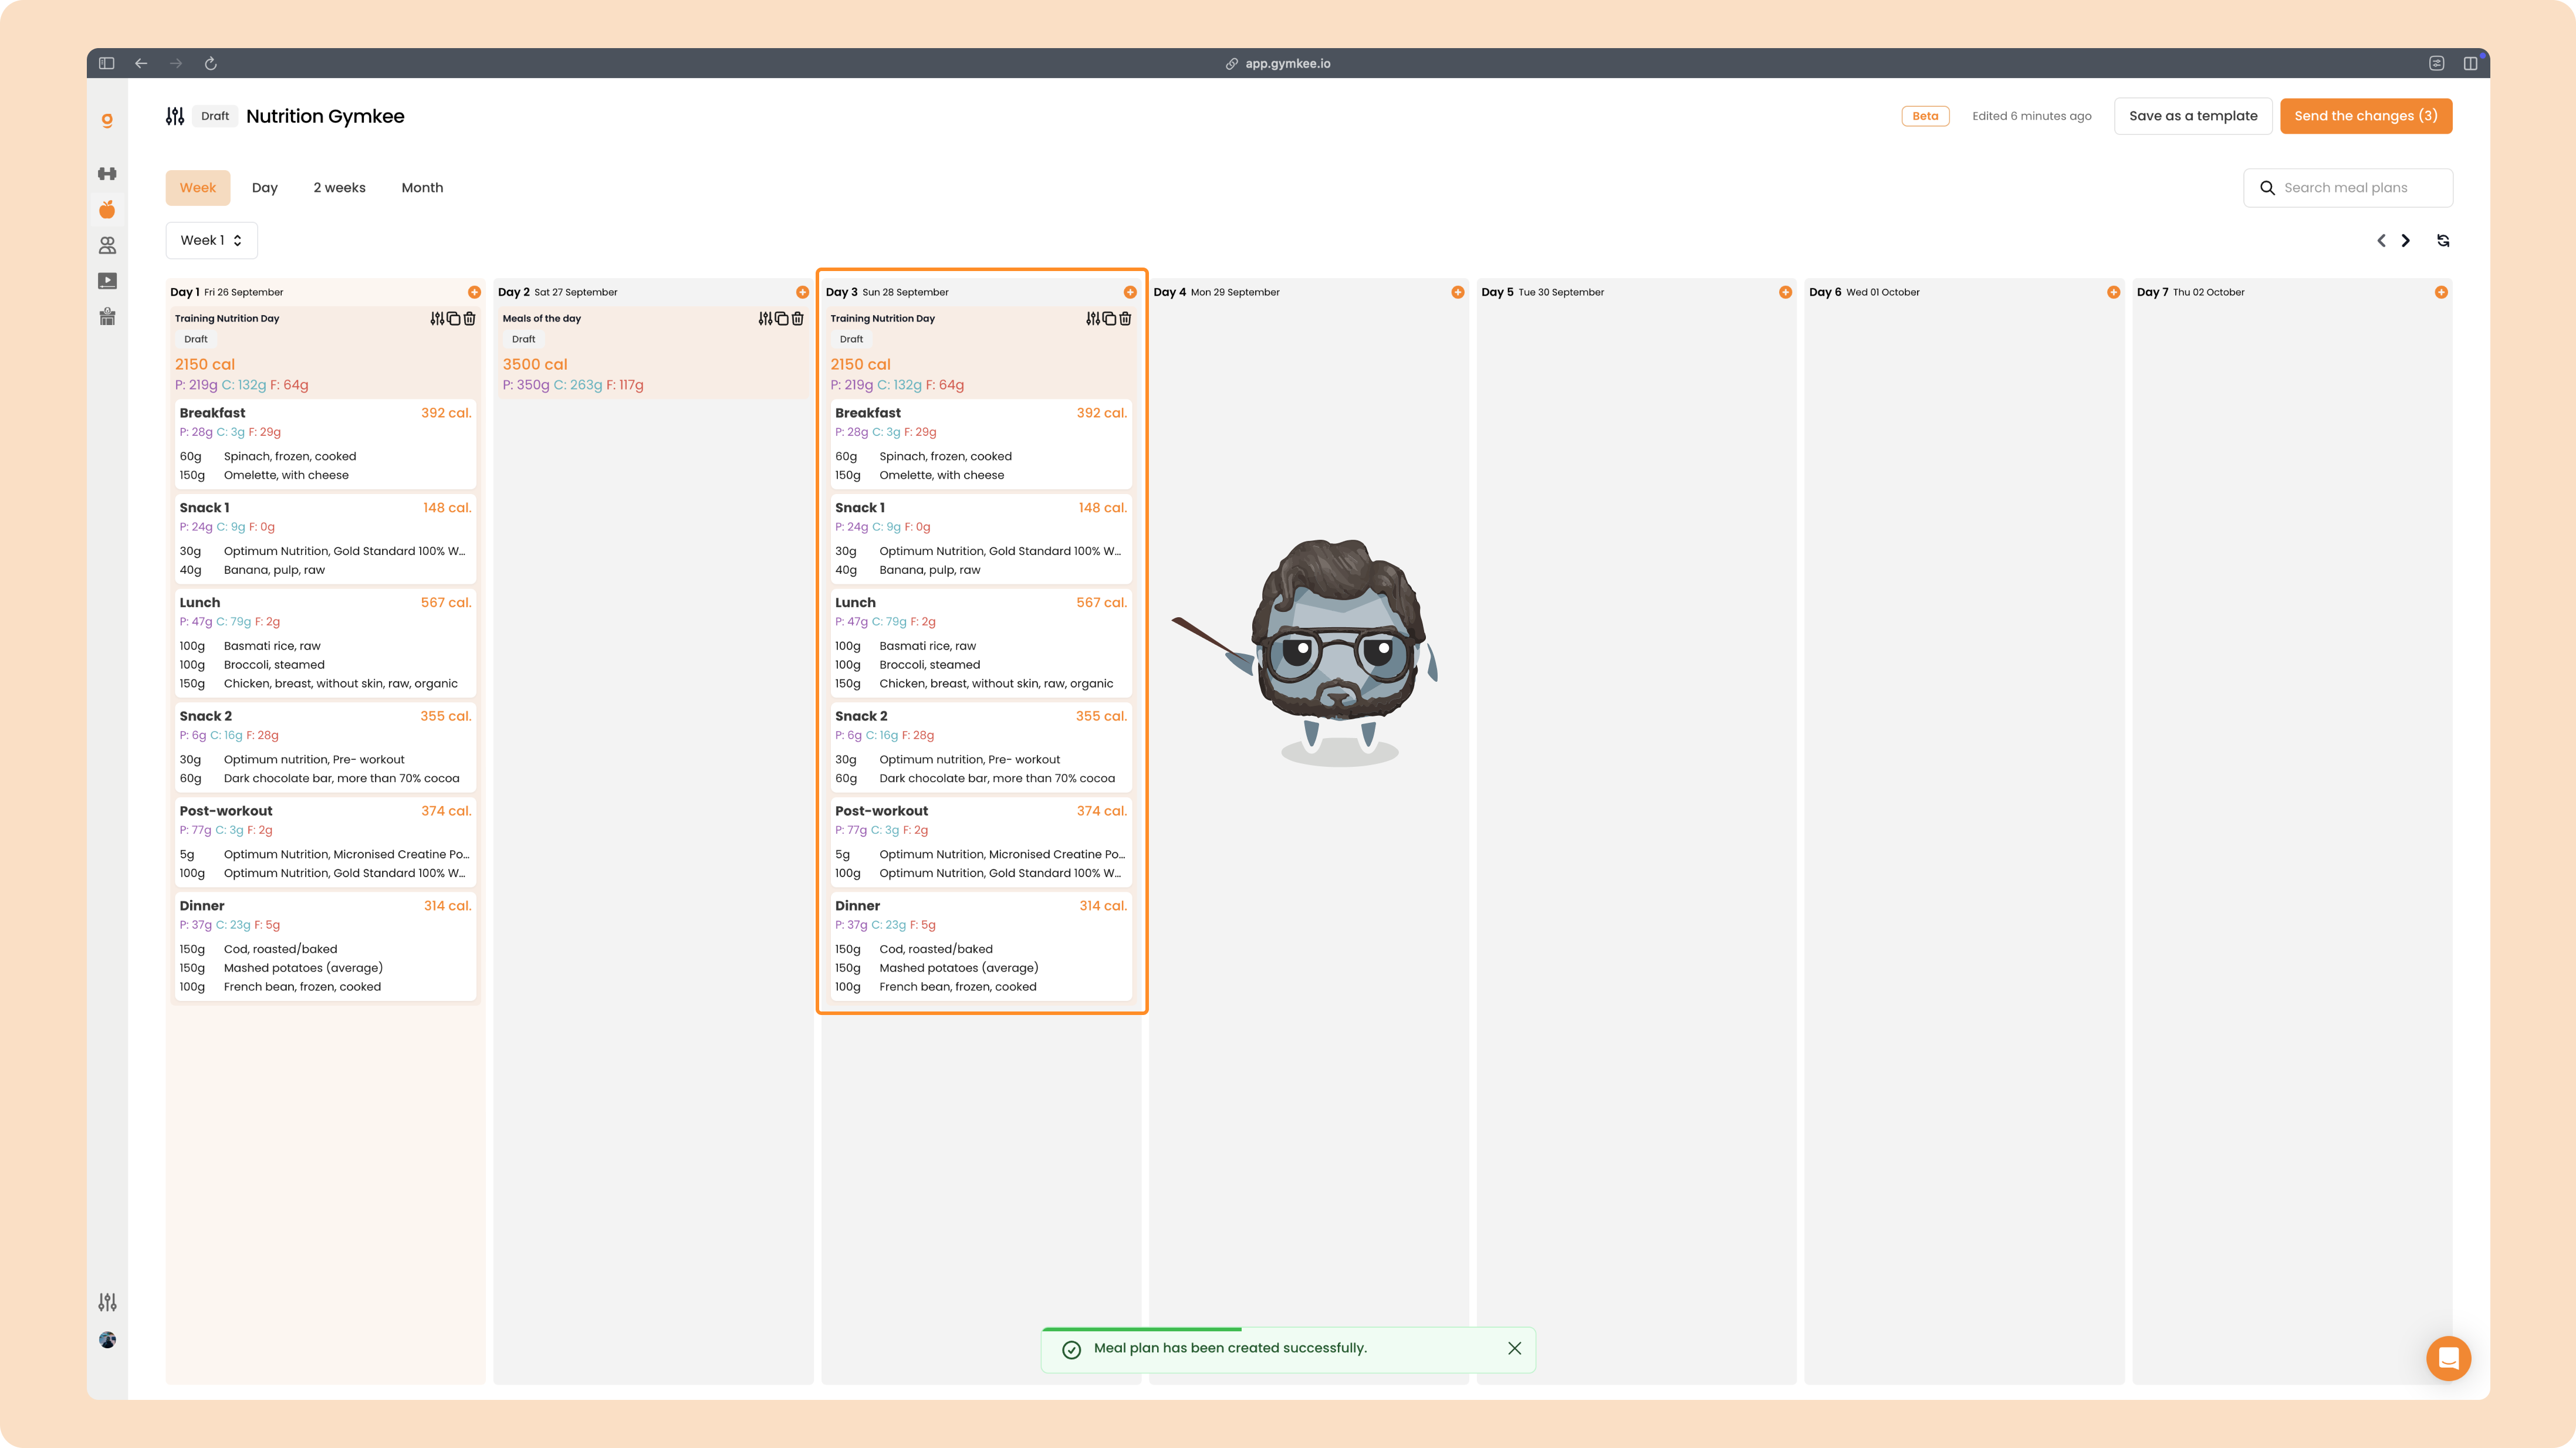Click the Gymkee logo in sidebar

pyautogui.click(x=107, y=120)
